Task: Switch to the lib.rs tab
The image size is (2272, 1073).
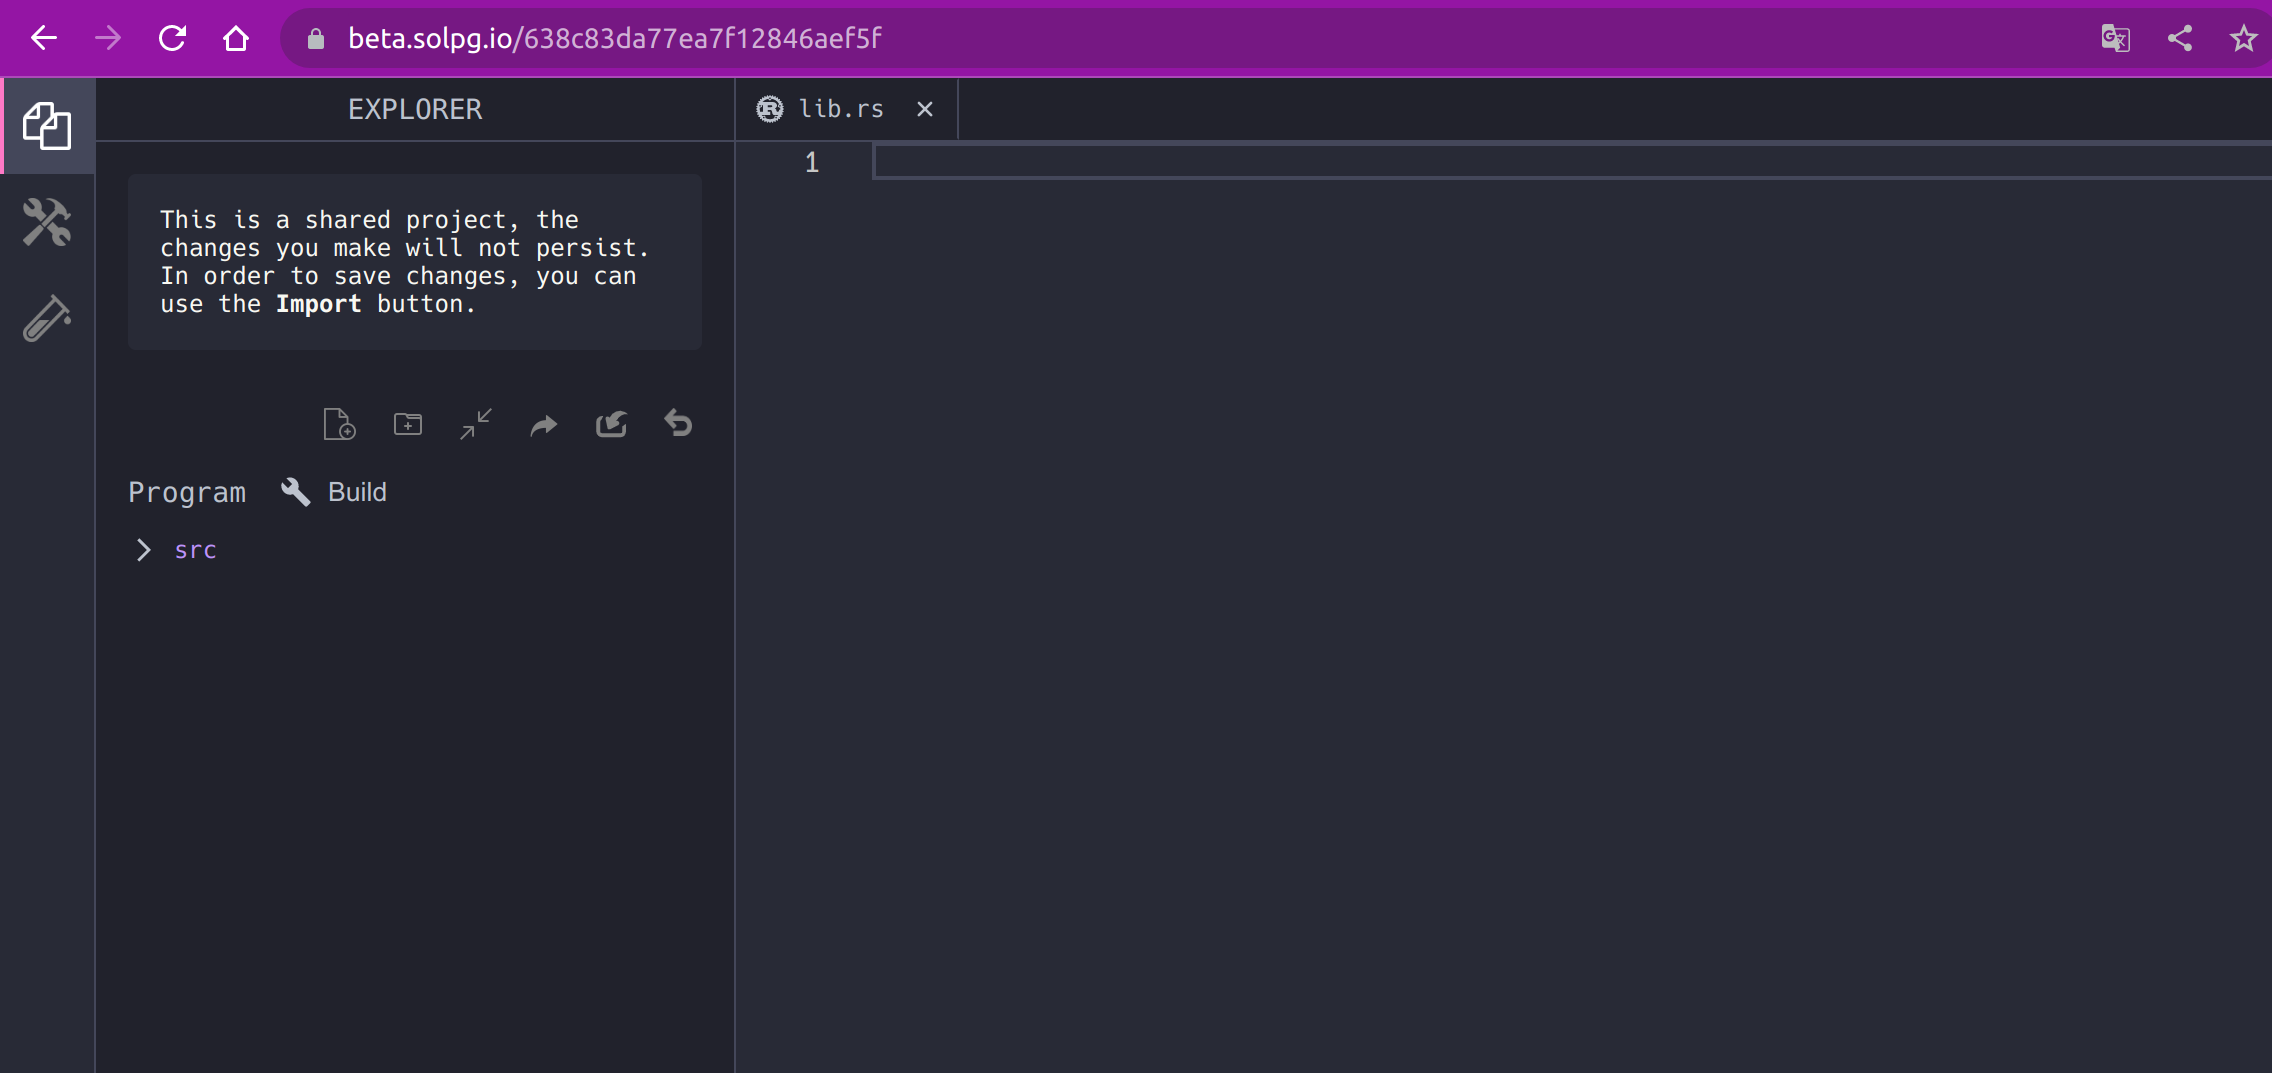Action: pyautogui.click(x=840, y=108)
